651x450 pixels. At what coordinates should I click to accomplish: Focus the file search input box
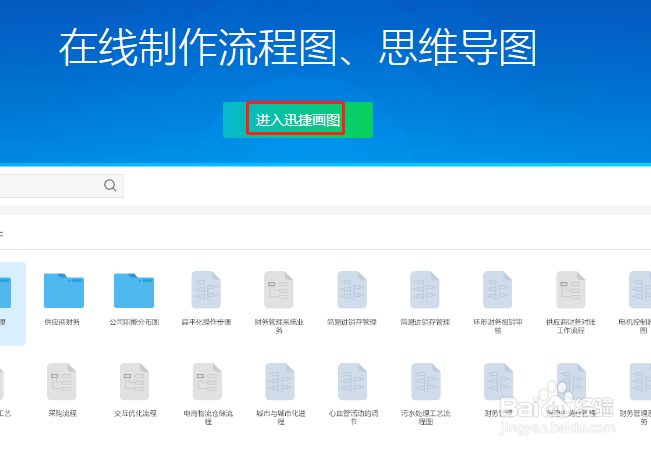[x=61, y=186]
